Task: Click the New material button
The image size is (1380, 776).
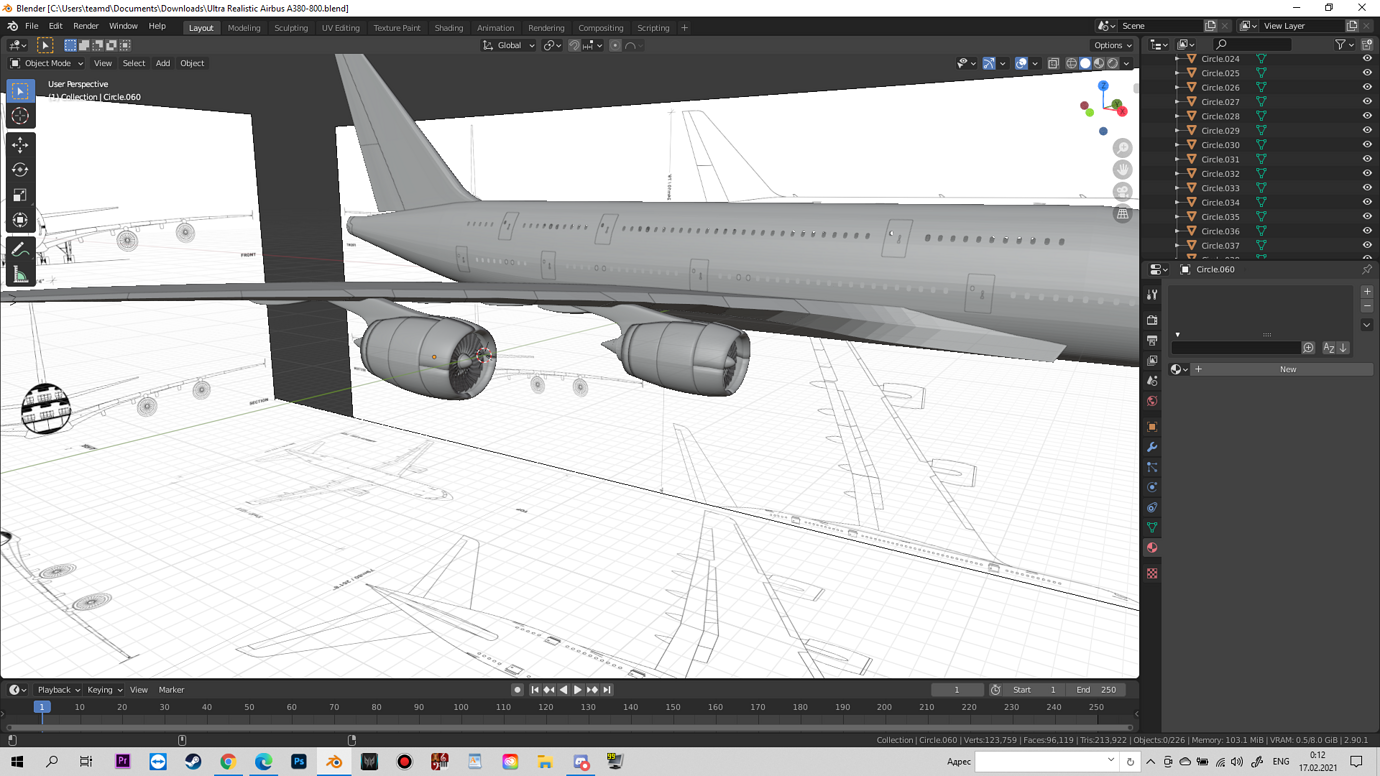Action: 1288,369
